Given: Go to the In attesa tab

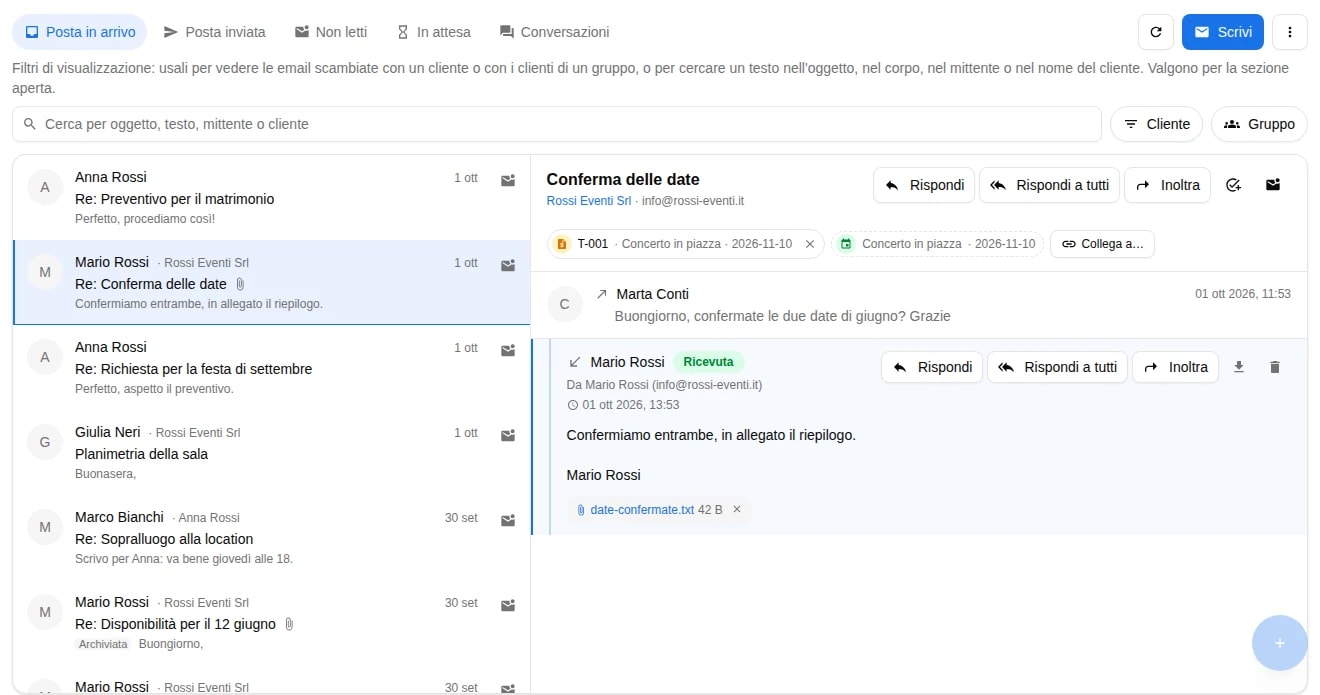Looking at the screenshot, I should click(x=434, y=32).
